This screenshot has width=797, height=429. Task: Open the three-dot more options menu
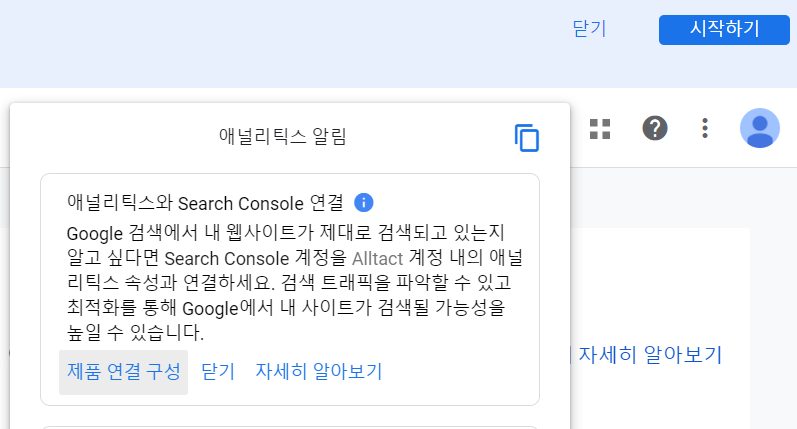(704, 128)
